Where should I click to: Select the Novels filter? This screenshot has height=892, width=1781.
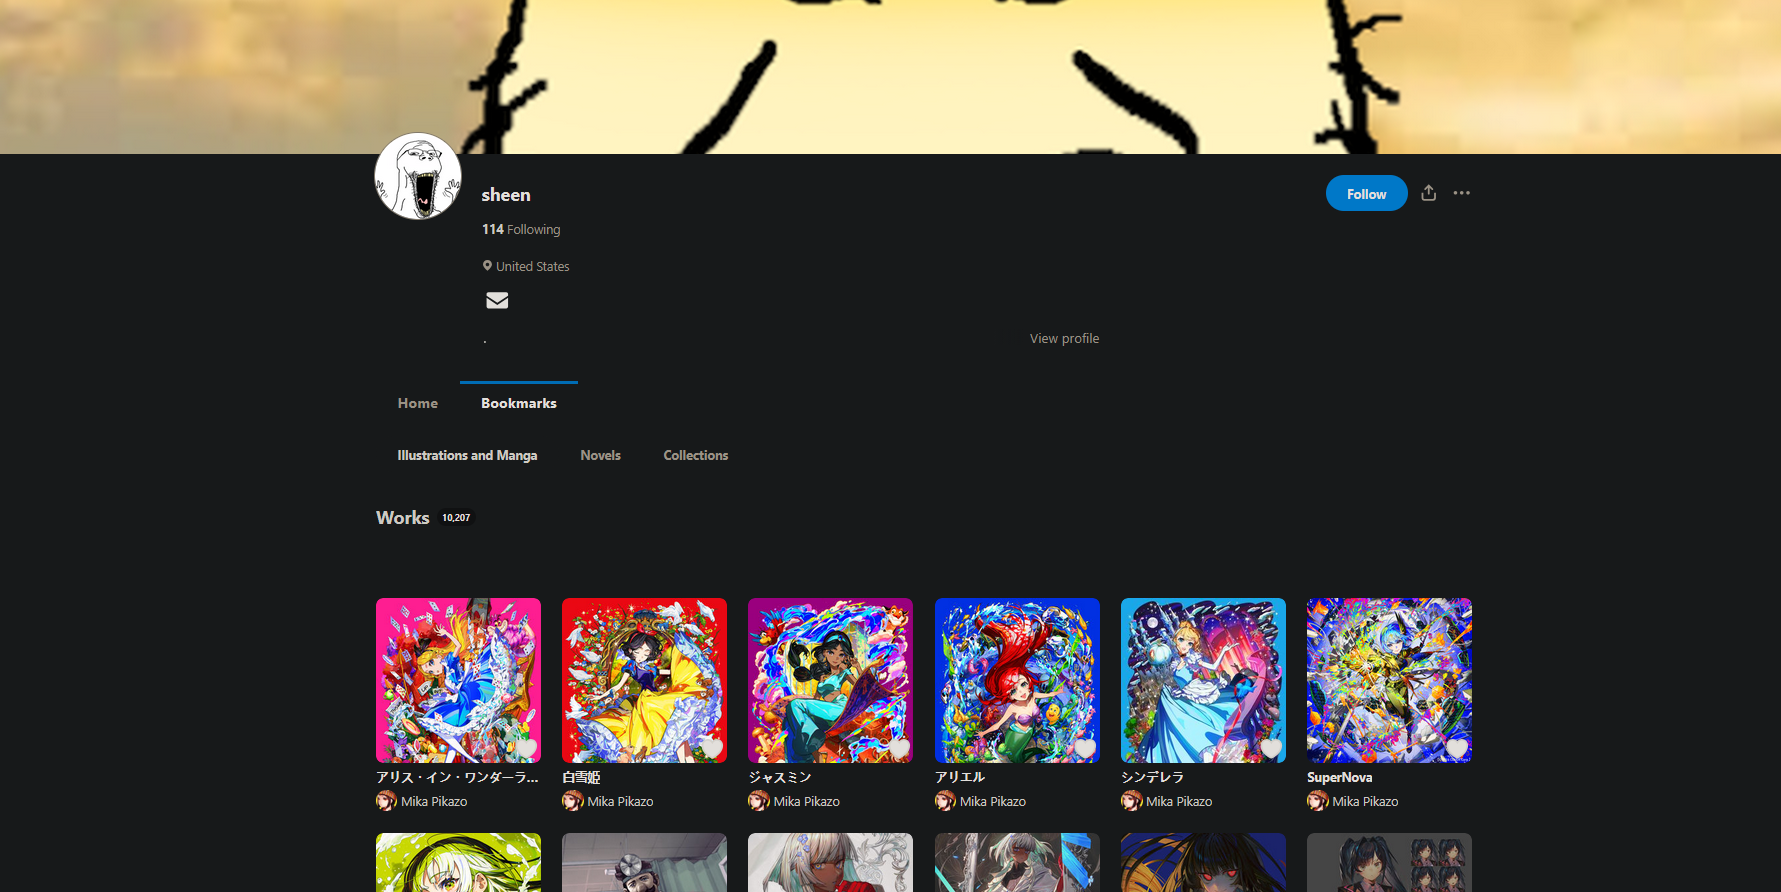click(600, 455)
